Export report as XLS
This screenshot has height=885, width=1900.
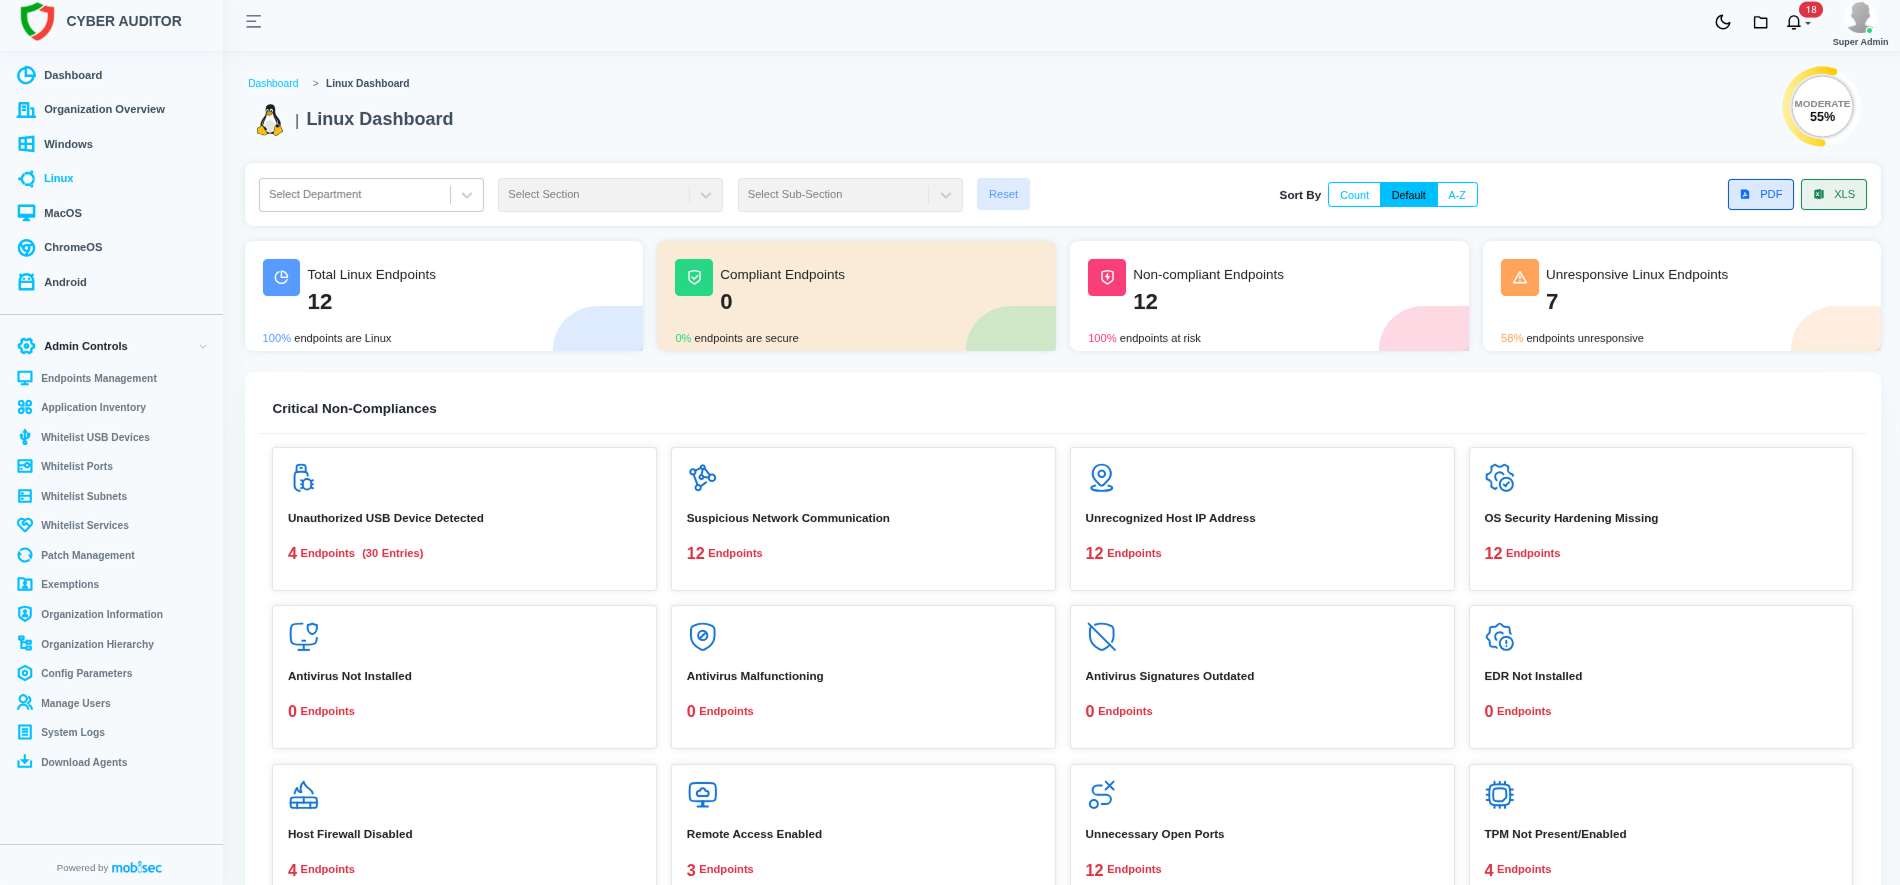(1833, 194)
